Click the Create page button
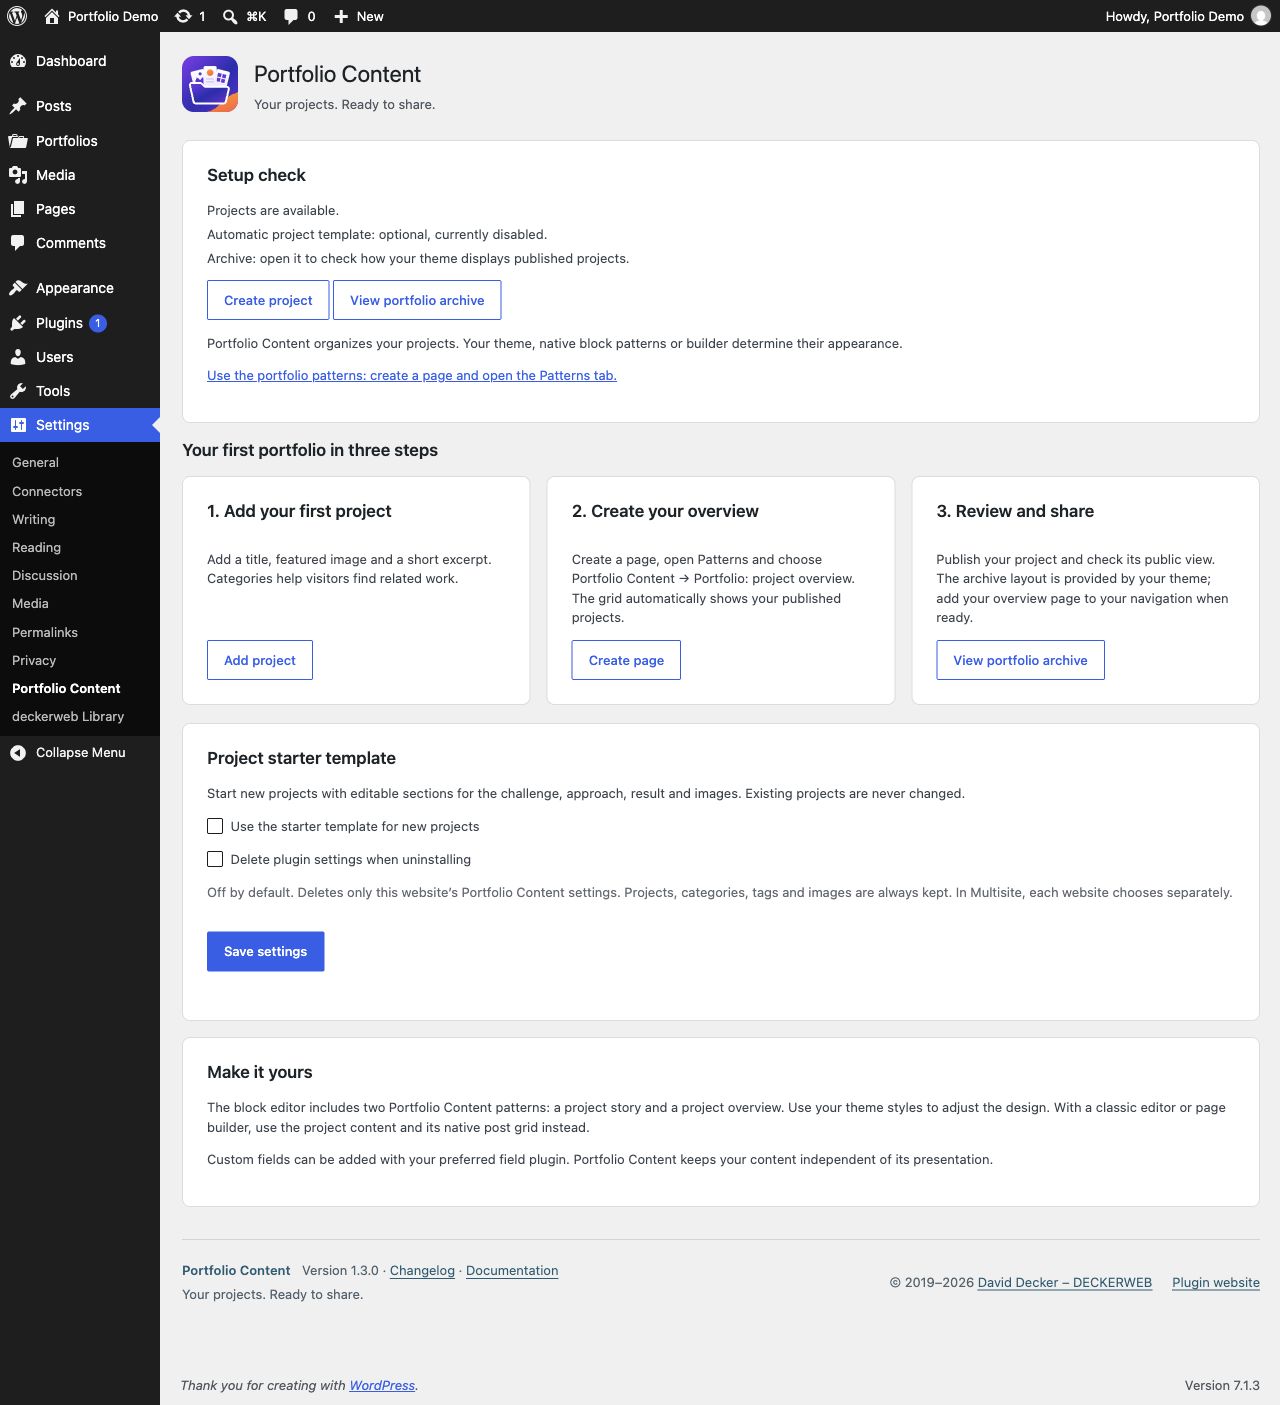The height and width of the screenshot is (1405, 1280). pyautogui.click(x=626, y=660)
